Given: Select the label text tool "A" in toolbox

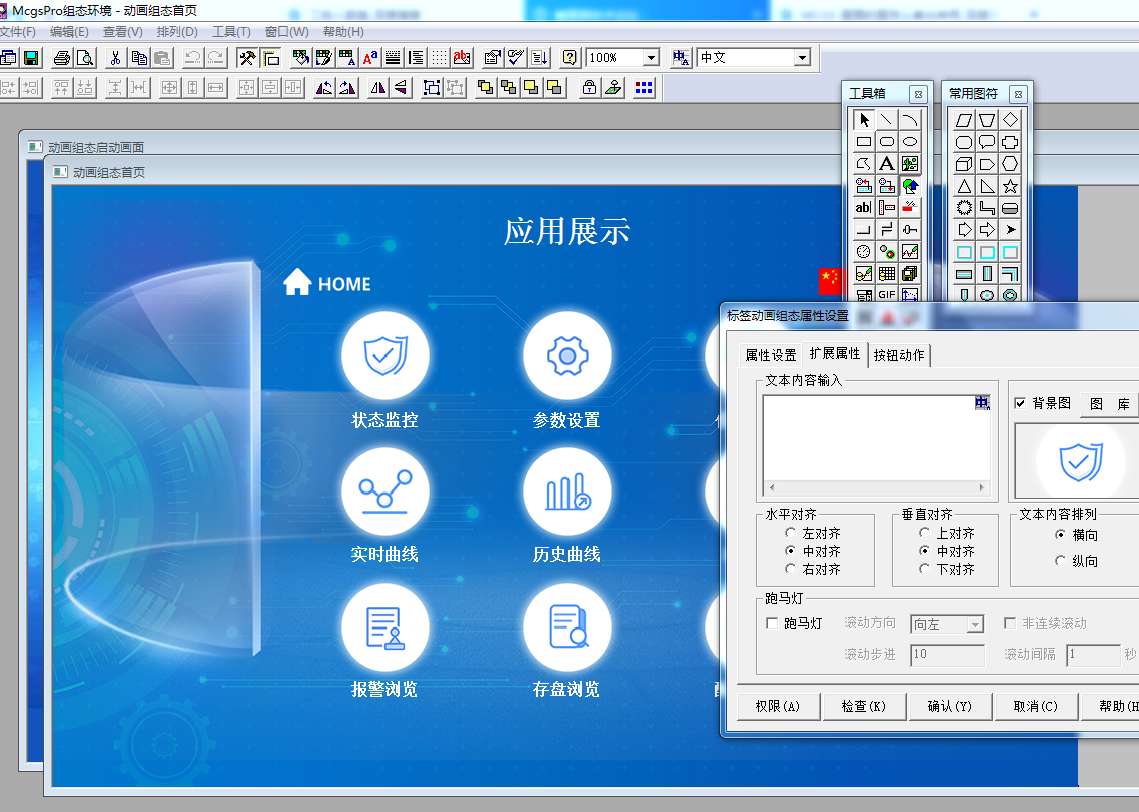Looking at the screenshot, I should [886, 164].
